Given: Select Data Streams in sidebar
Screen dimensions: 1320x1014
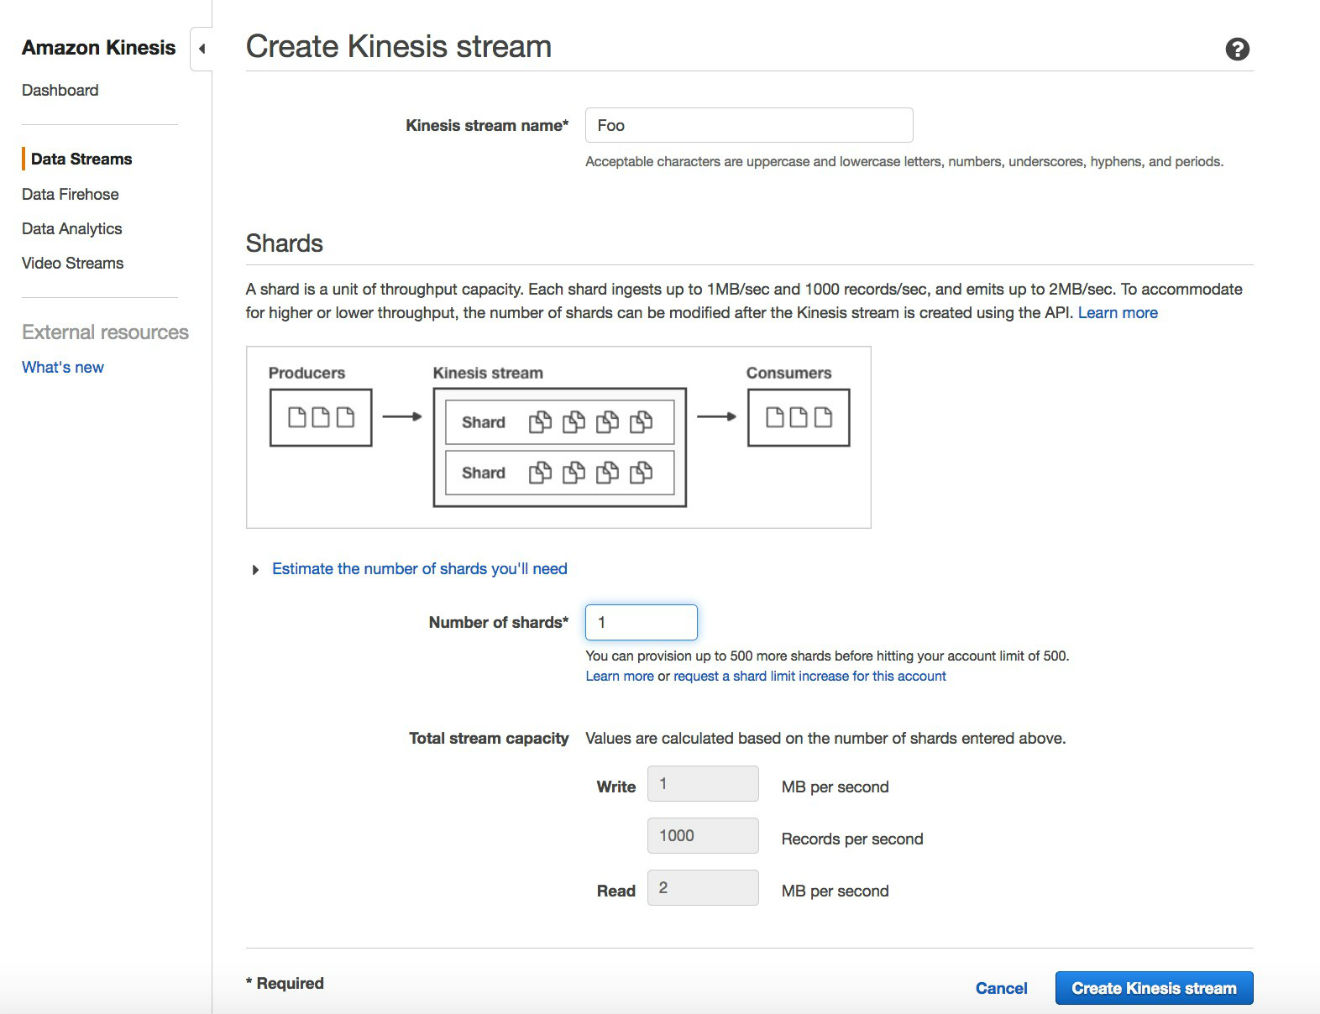Looking at the screenshot, I should [81, 159].
